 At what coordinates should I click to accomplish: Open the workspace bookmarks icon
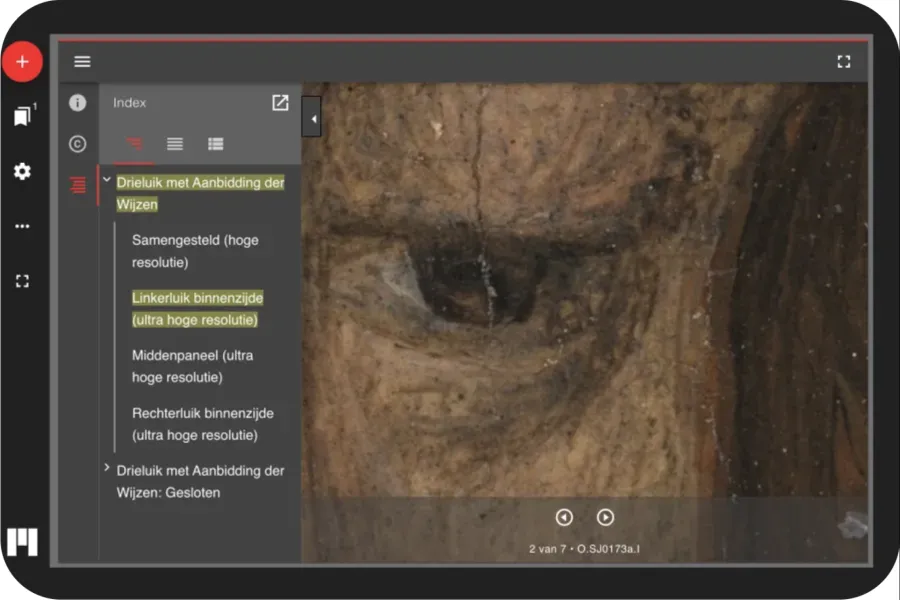coord(22,116)
